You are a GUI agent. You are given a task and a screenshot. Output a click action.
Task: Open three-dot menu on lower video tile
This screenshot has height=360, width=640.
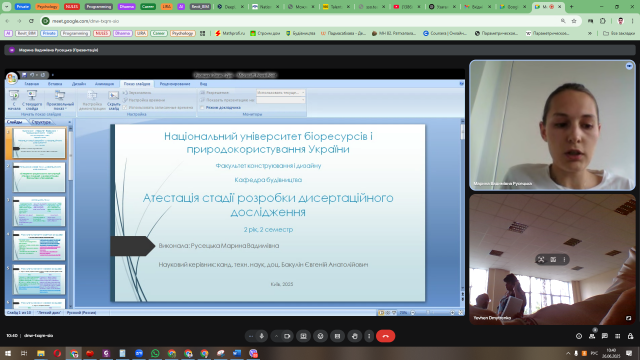tap(564, 259)
